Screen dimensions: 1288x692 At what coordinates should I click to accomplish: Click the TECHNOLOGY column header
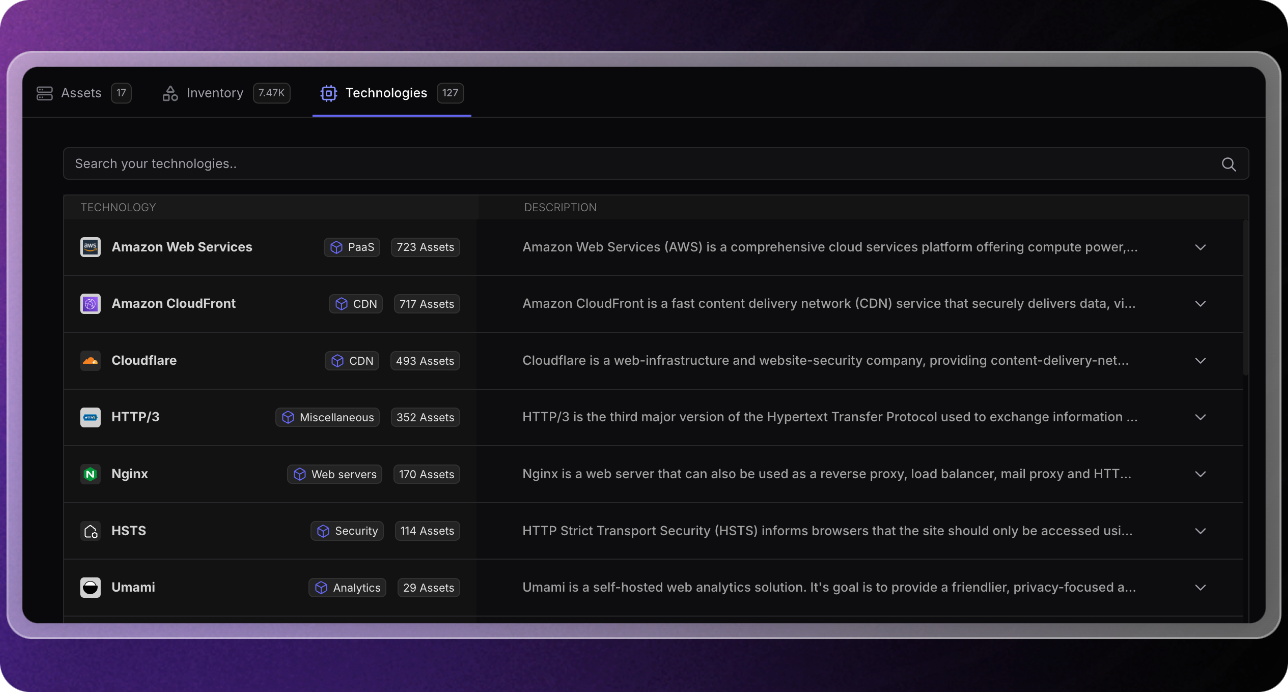[118, 207]
